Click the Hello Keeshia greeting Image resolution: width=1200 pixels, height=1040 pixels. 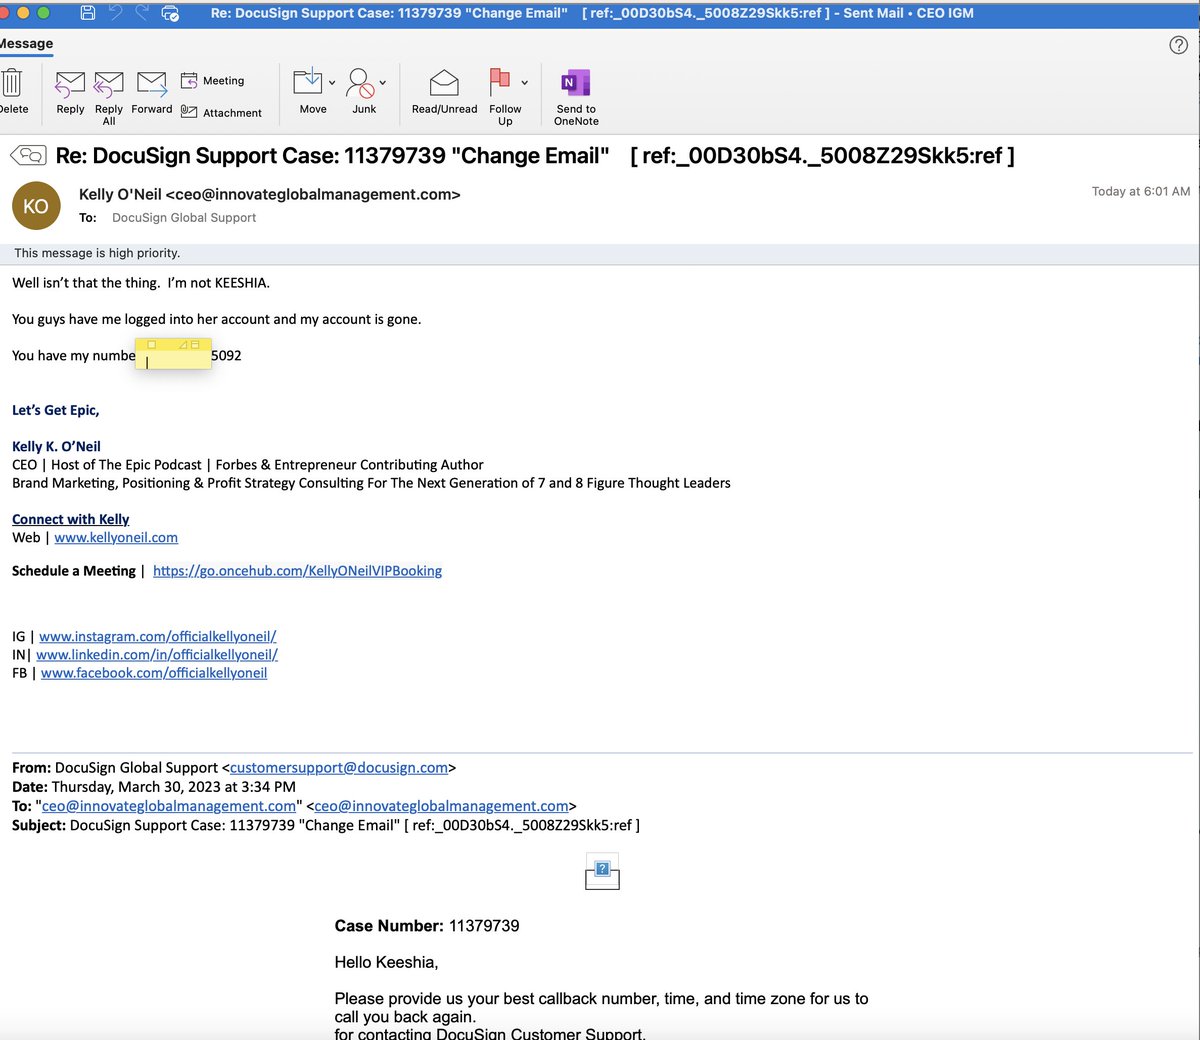386,962
